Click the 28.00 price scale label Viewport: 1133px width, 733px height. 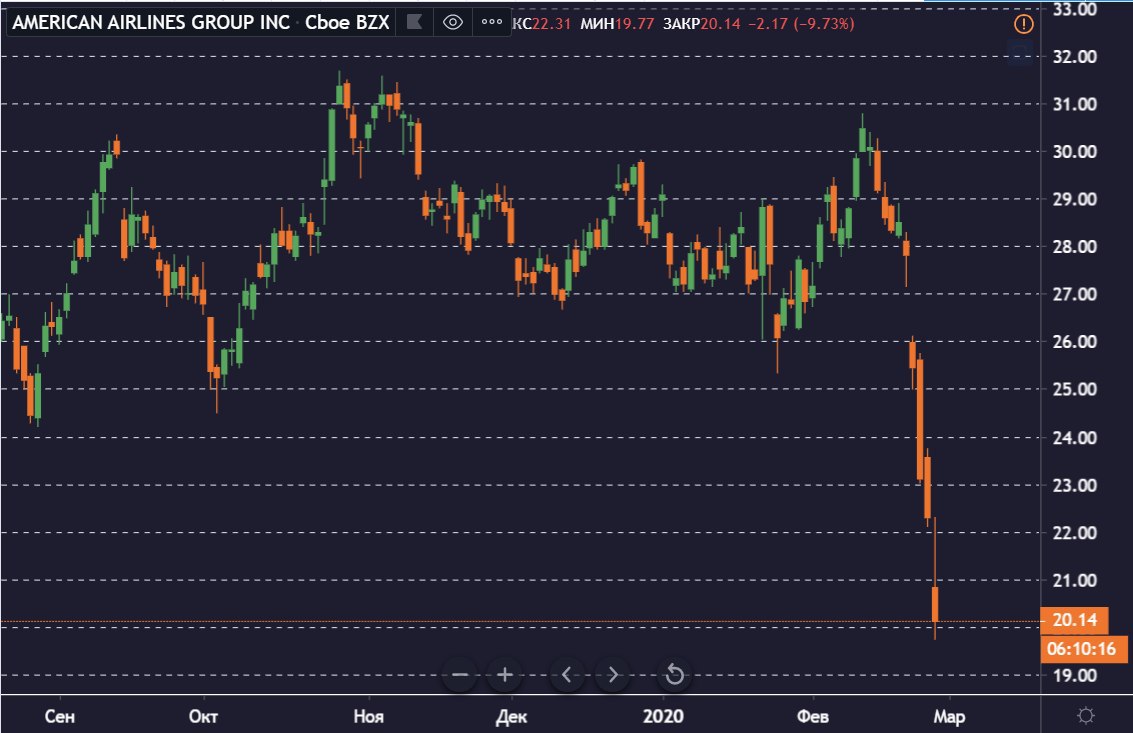point(1074,247)
